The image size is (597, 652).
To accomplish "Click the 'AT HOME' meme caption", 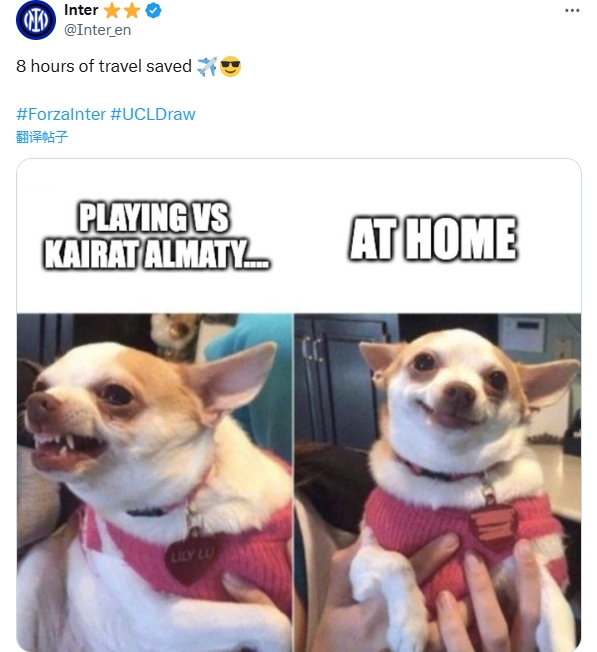I will (x=433, y=239).
